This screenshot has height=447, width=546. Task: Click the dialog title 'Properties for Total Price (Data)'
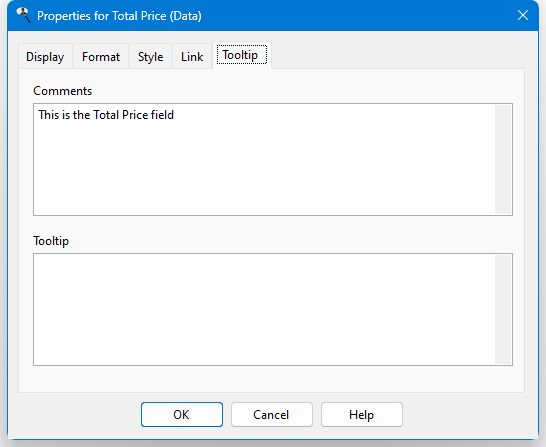pos(119,16)
